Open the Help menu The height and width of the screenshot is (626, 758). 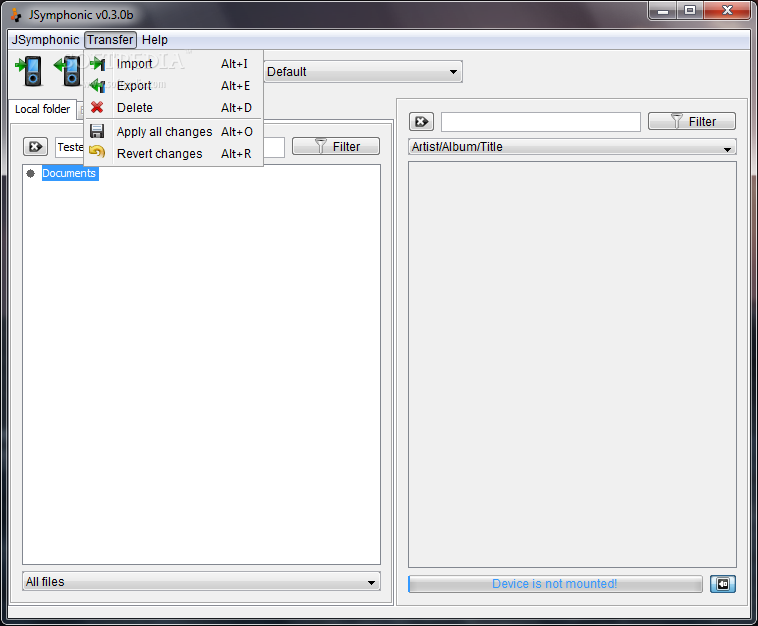pyautogui.click(x=155, y=40)
